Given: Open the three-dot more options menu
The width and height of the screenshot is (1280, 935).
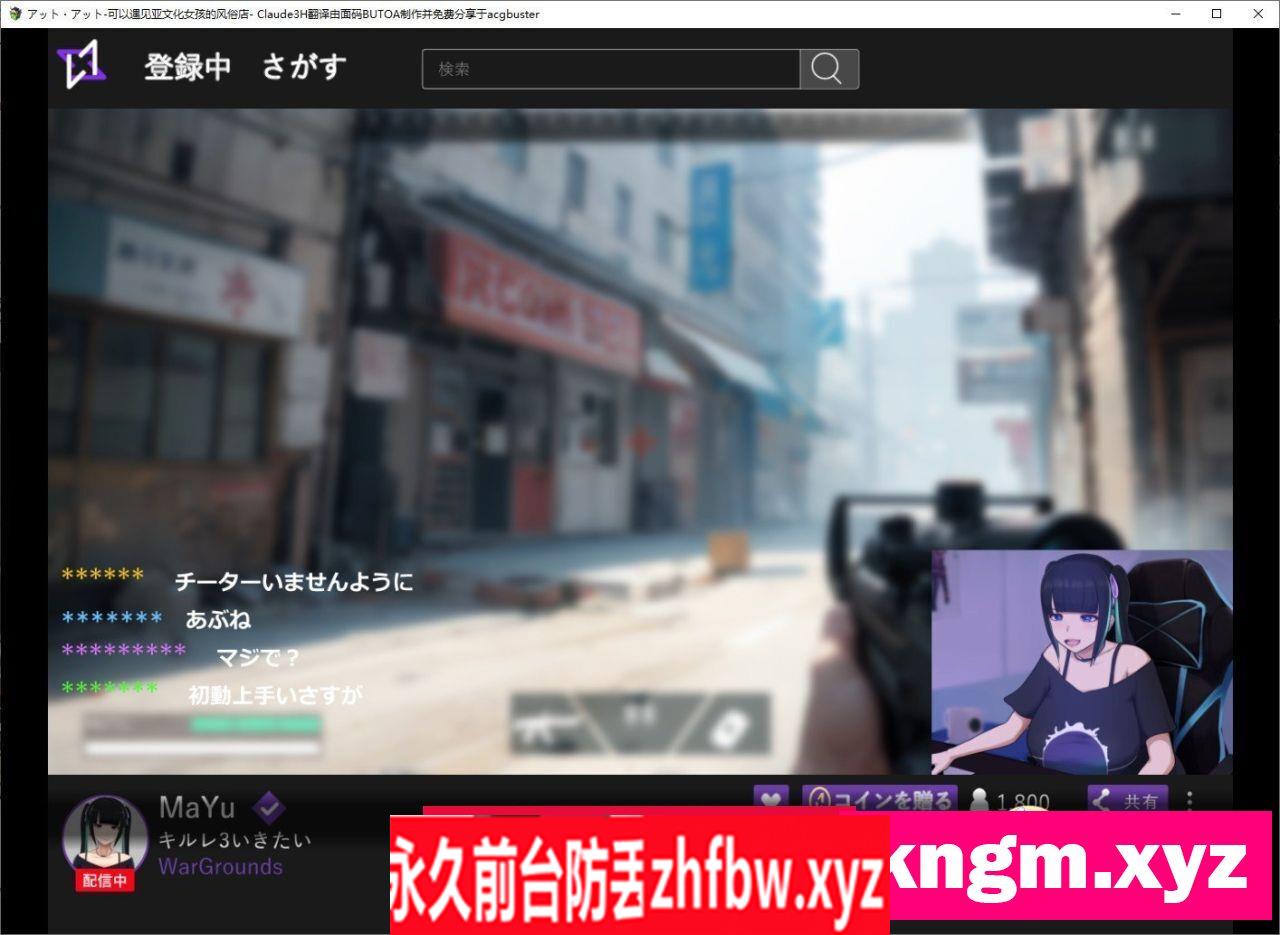Looking at the screenshot, I should click(x=1189, y=801).
